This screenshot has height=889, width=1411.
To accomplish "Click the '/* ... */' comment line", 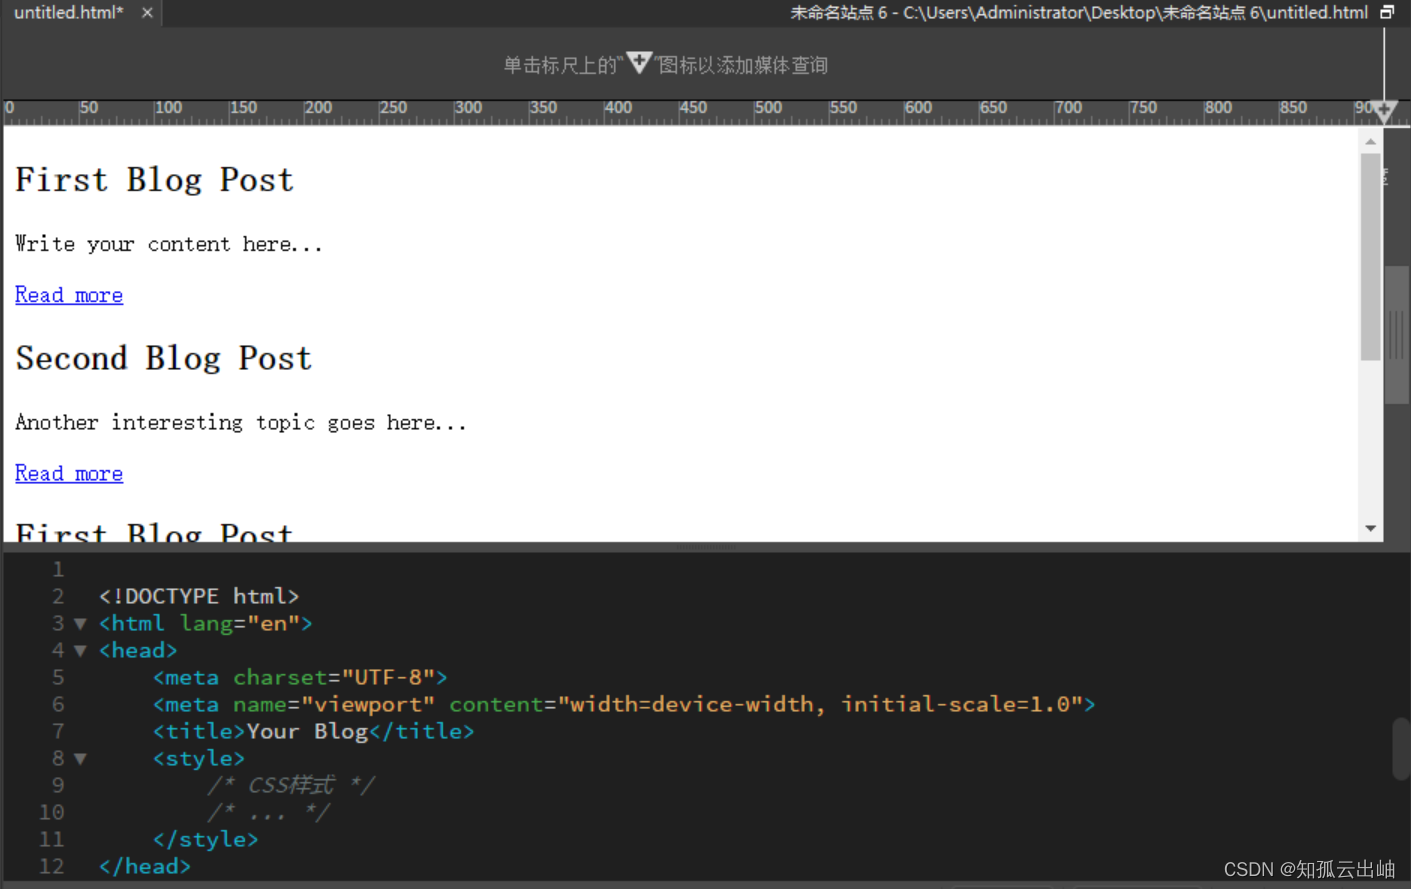I will click(x=268, y=812).
